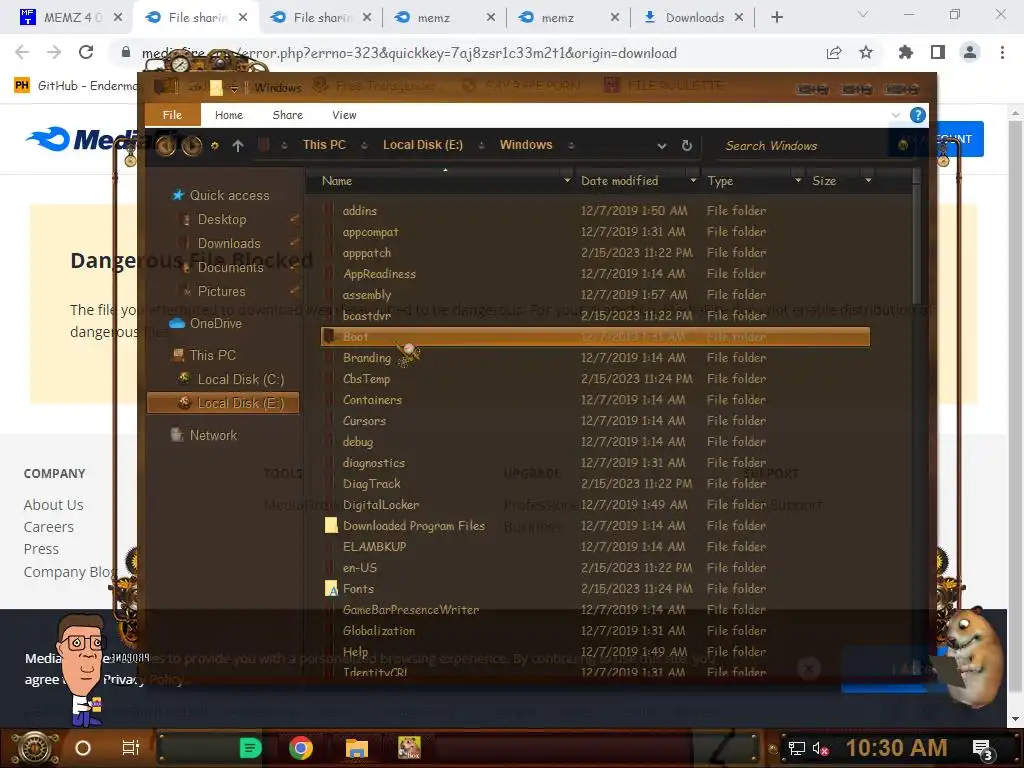The height and width of the screenshot is (768, 1024).
Task: Open the notification center icon
Action: coord(983,749)
